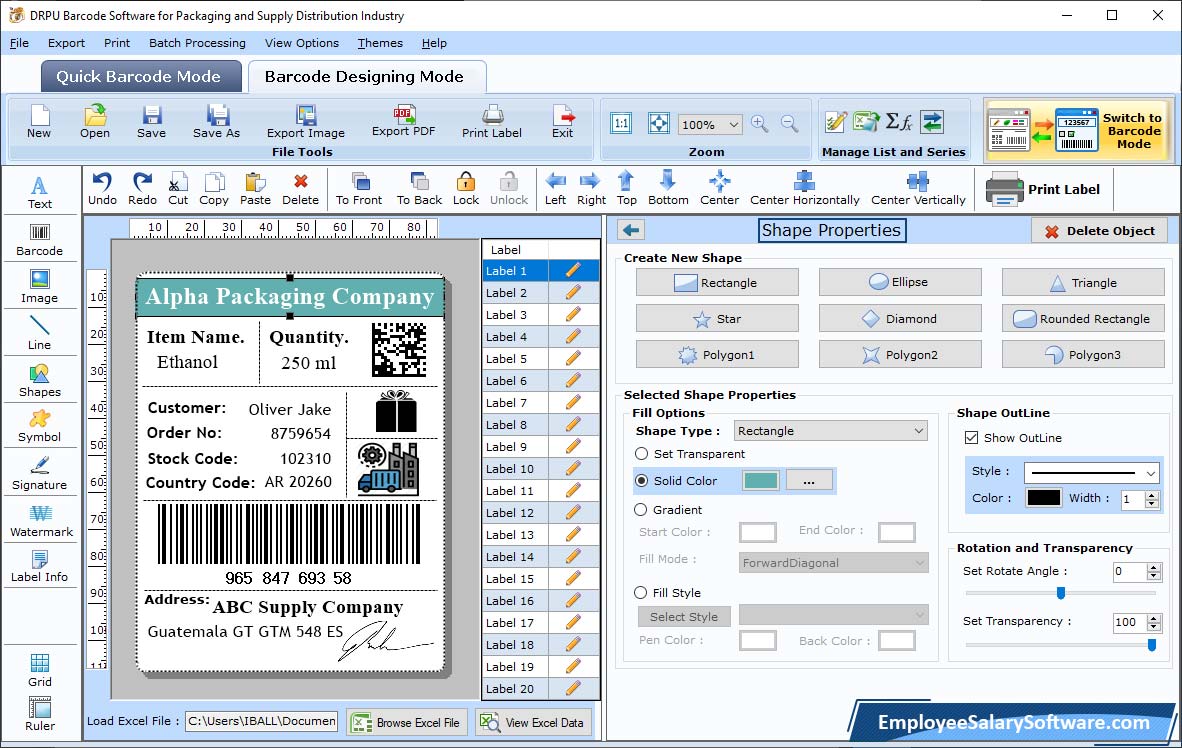The image size is (1182, 748).
Task: Click the Set Rotate Angle slider
Action: 1060,593
